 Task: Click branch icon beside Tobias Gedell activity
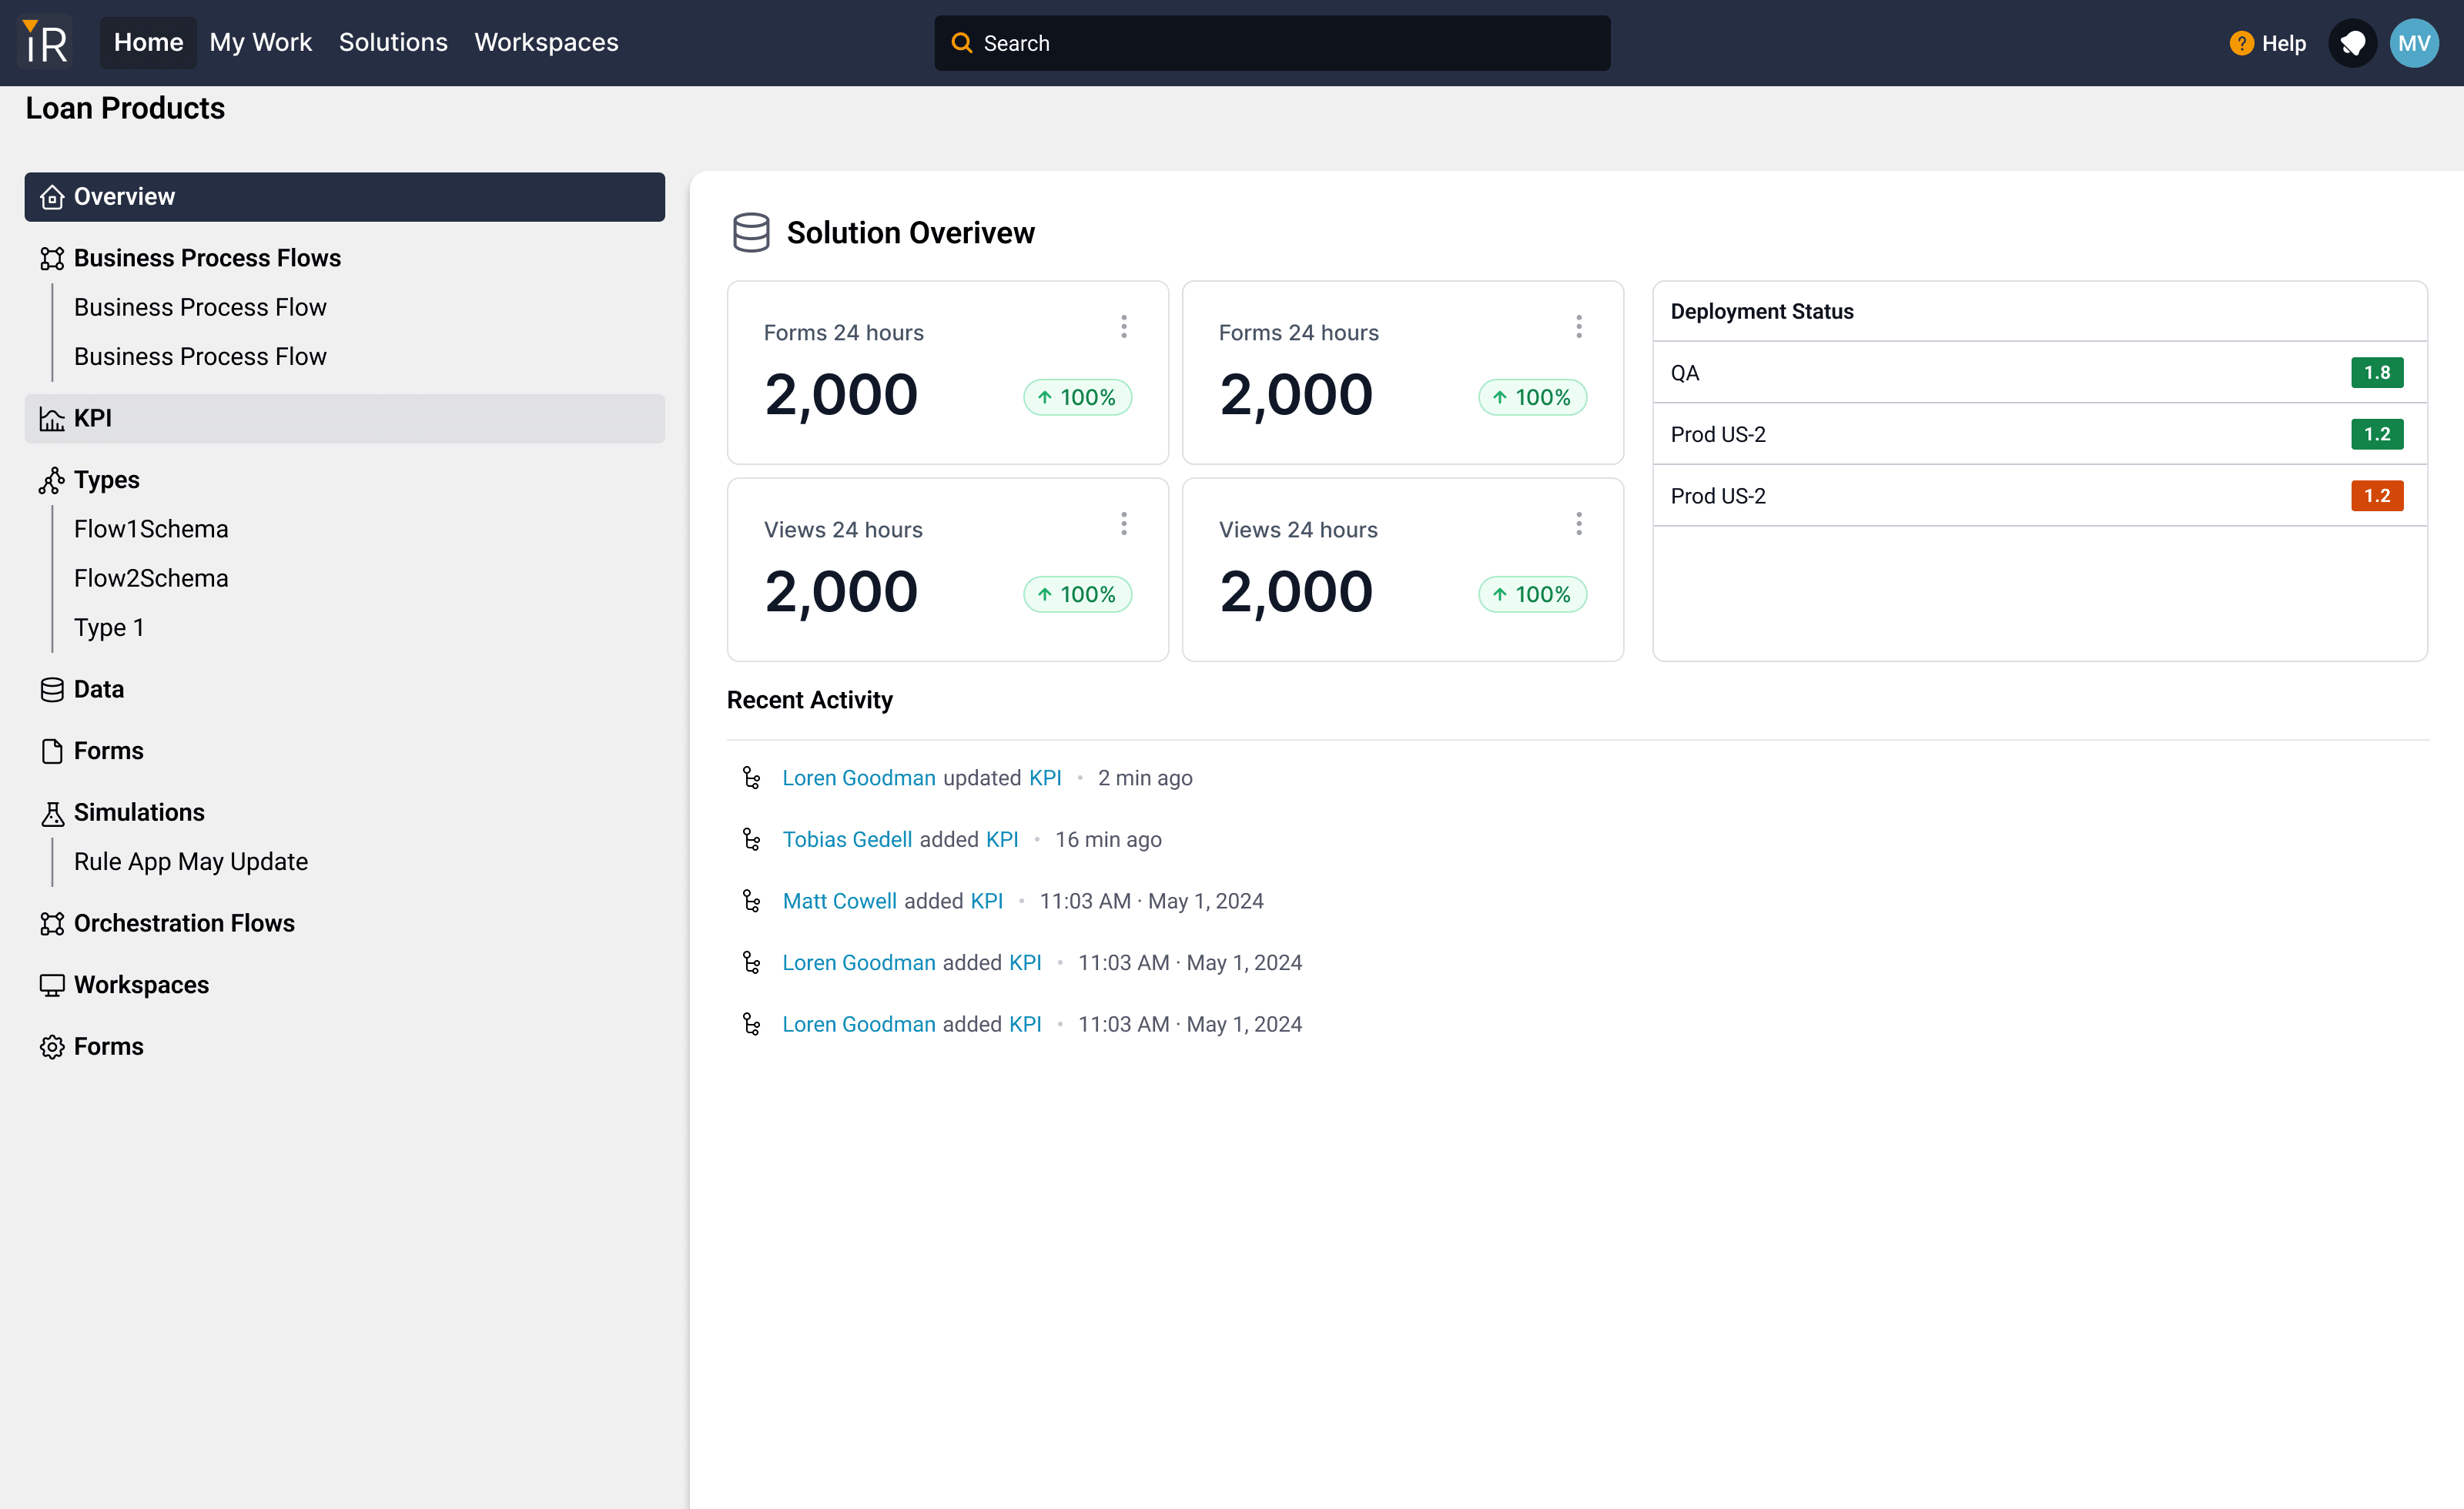[751, 839]
